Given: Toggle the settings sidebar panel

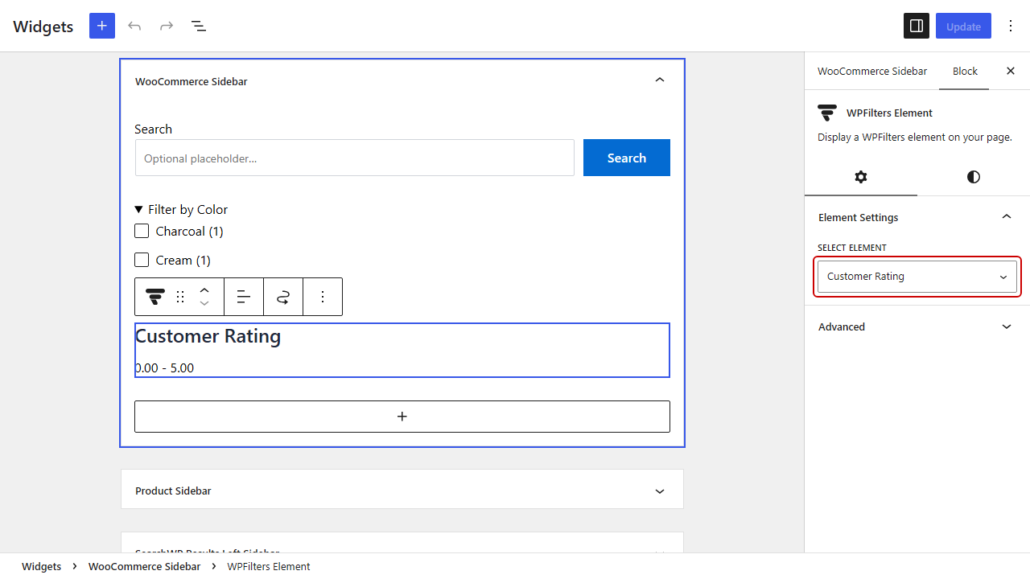Looking at the screenshot, I should 916,26.
